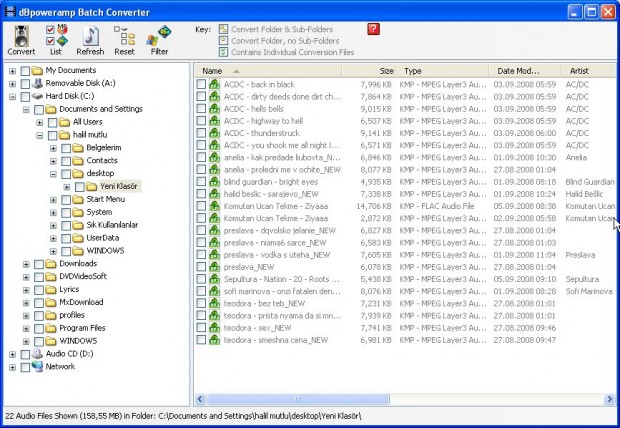Screen dimensions: 620x428
Task: Select file anelia - kak predade lubovta
Action: click(282, 157)
